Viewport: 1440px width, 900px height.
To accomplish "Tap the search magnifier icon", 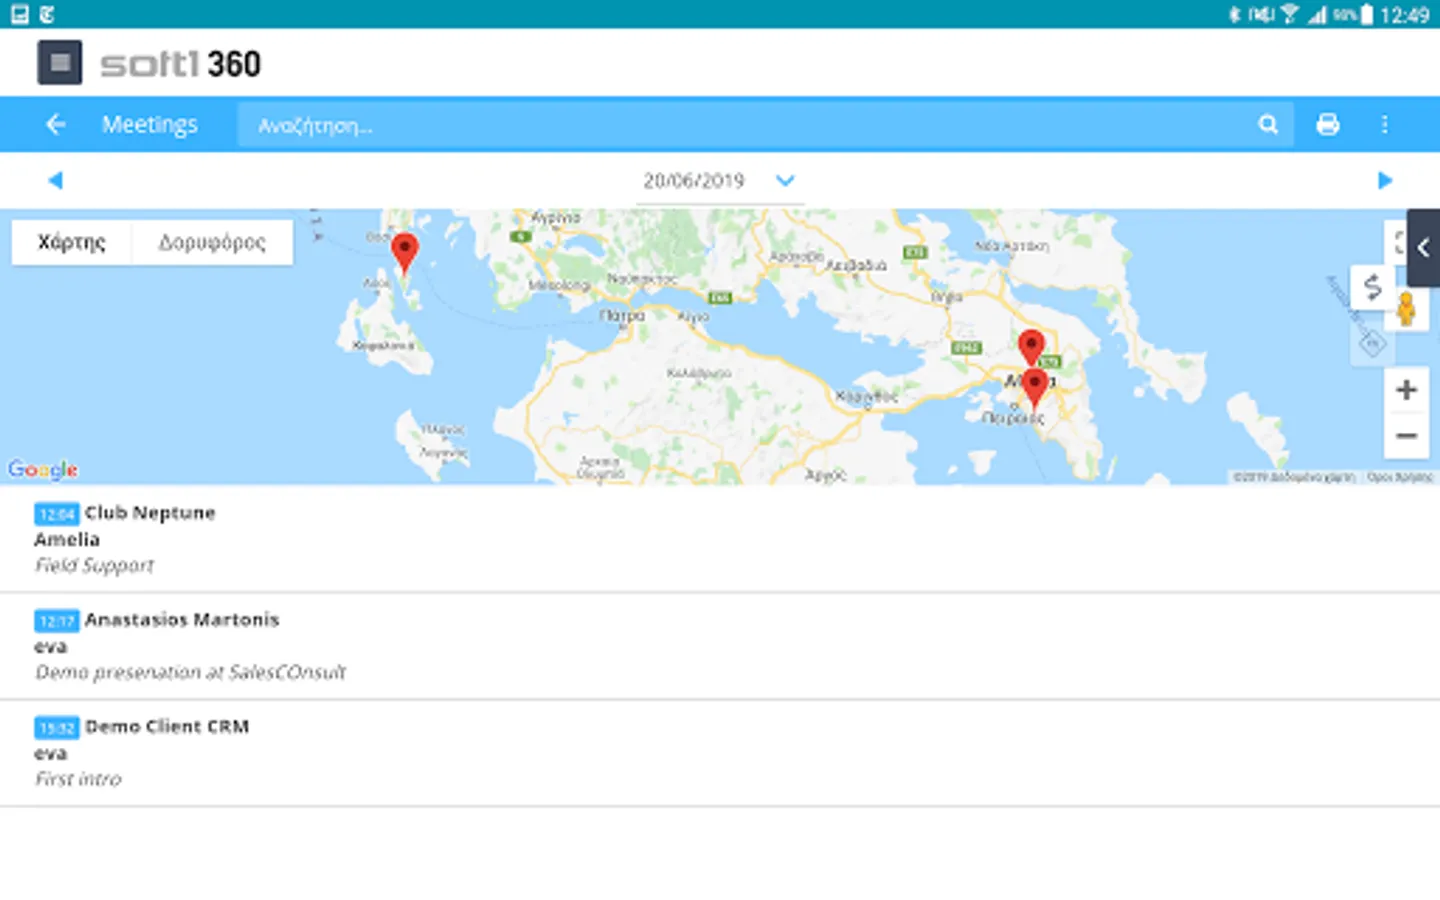I will coord(1268,124).
